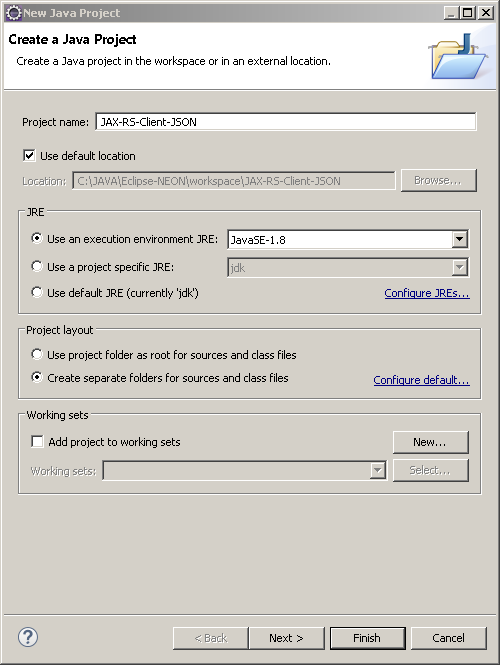The image size is (500, 665).
Task: Select Create separate folders for sources option
Action: [x=37, y=377]
